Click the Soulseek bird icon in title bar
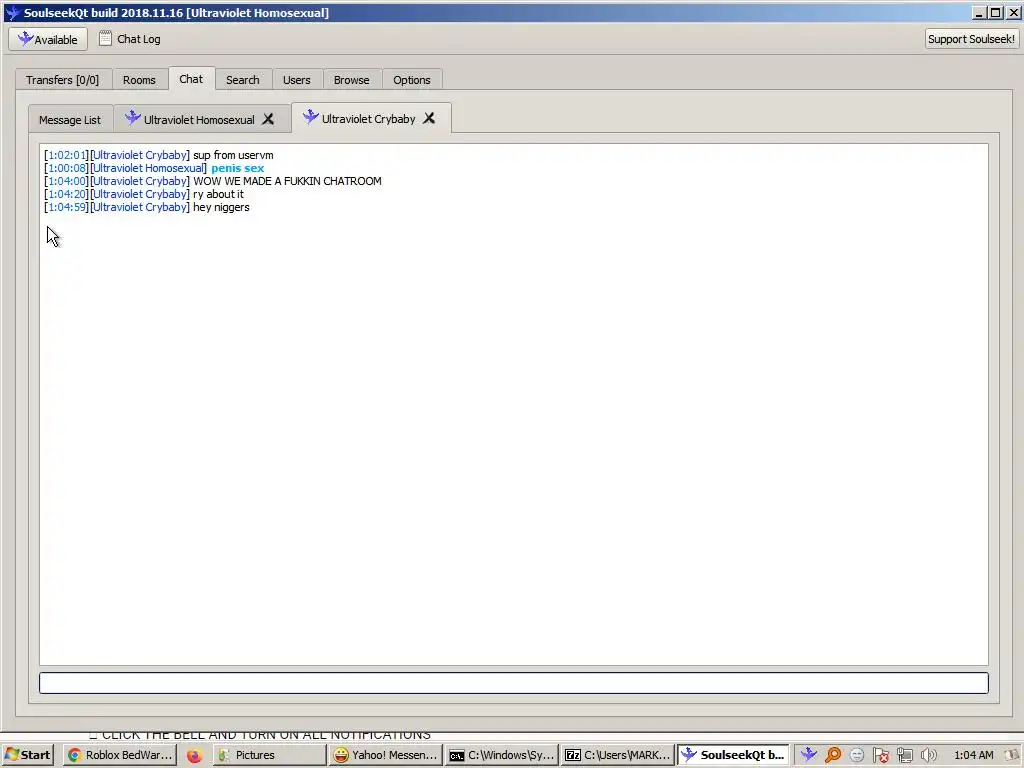This screenshot has width=1024, height=768. [12, 12]
